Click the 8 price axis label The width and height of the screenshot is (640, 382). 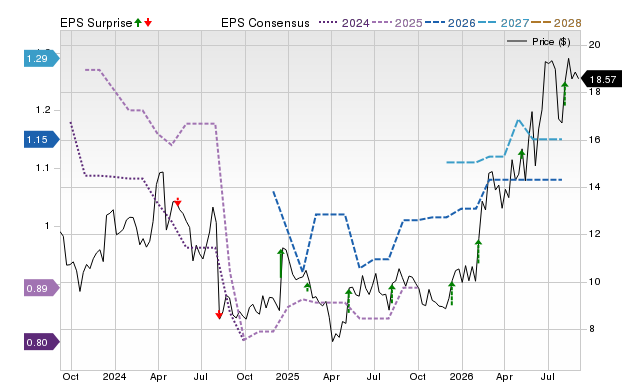[x=591, y=329]
